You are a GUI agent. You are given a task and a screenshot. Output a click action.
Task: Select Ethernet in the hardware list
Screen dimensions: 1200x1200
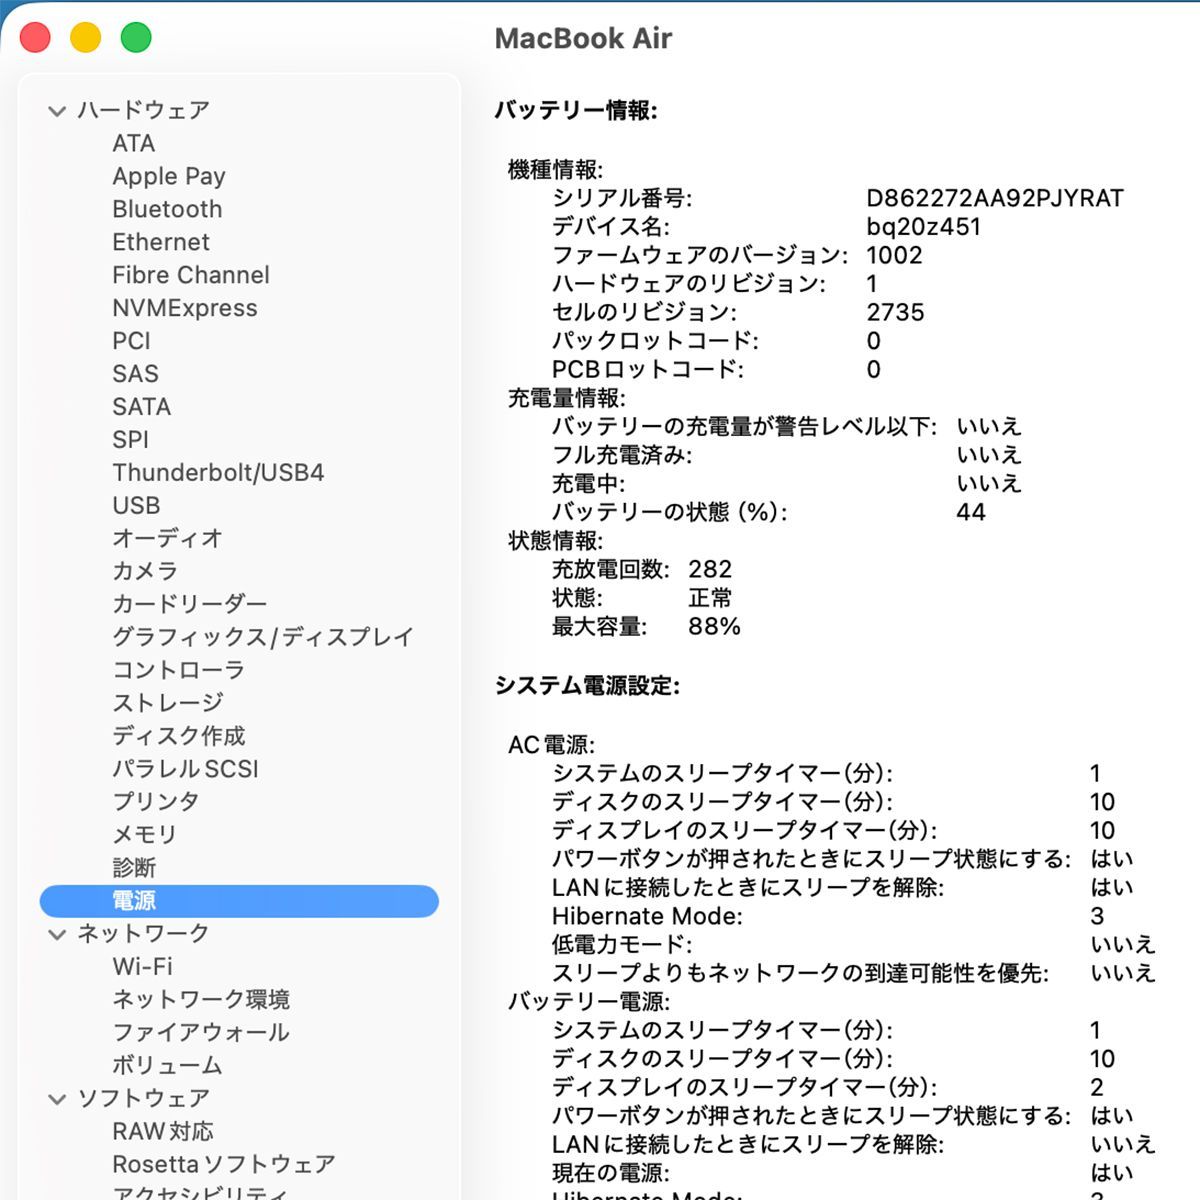click(x=161, y=242)
